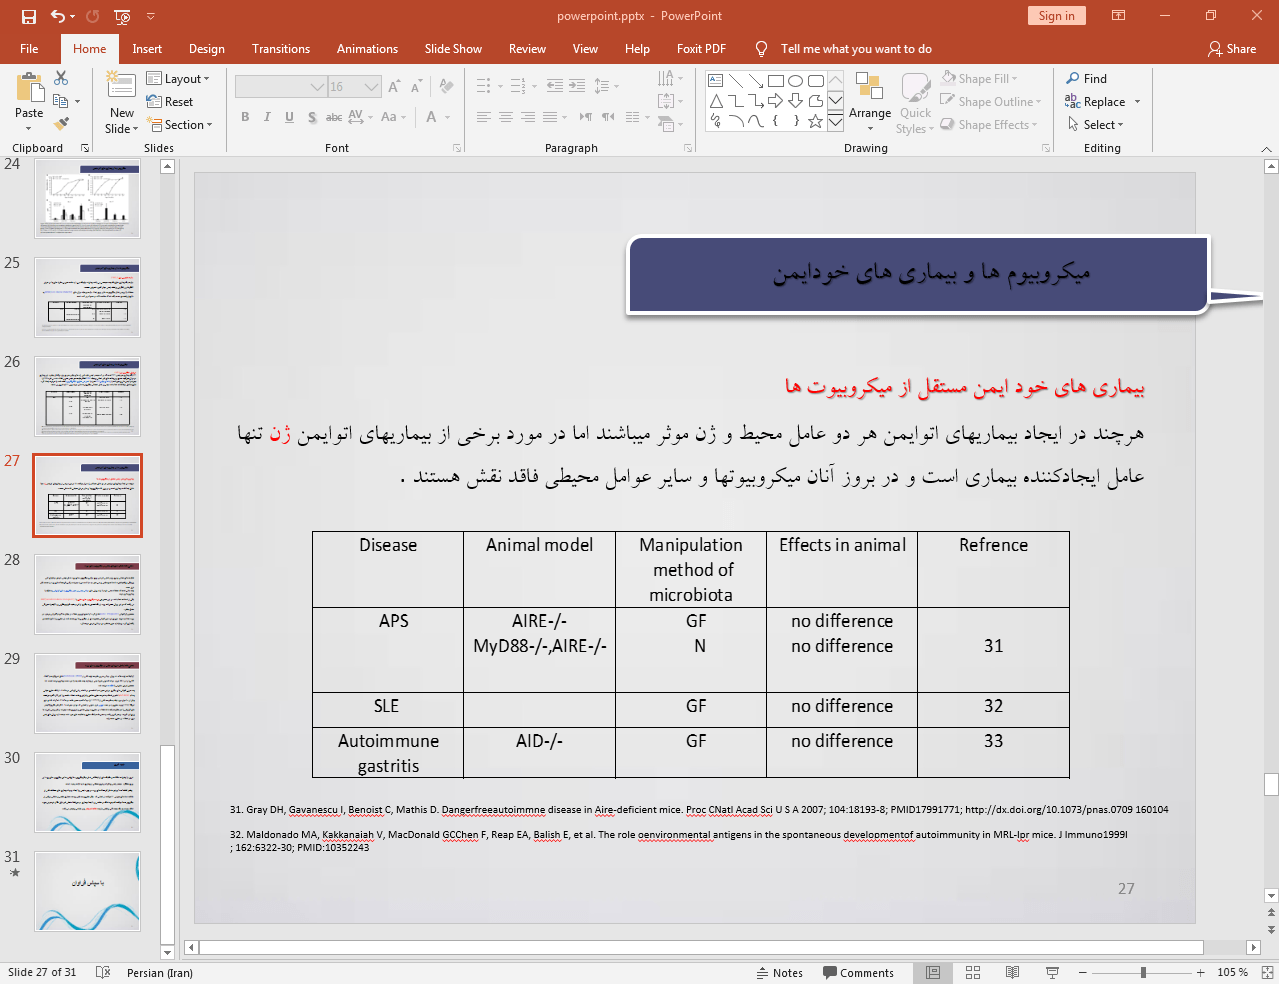Select slide 28 thumbnail
Screen dimensions: 1279x984
coord(88,594)
